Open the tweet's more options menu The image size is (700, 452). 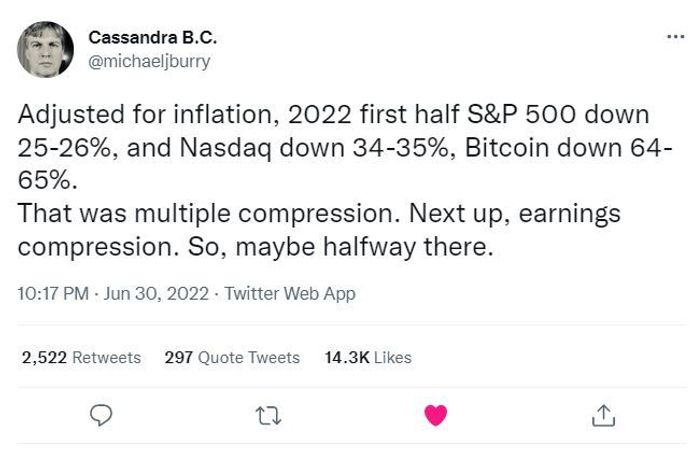click(x=678, y=36)
